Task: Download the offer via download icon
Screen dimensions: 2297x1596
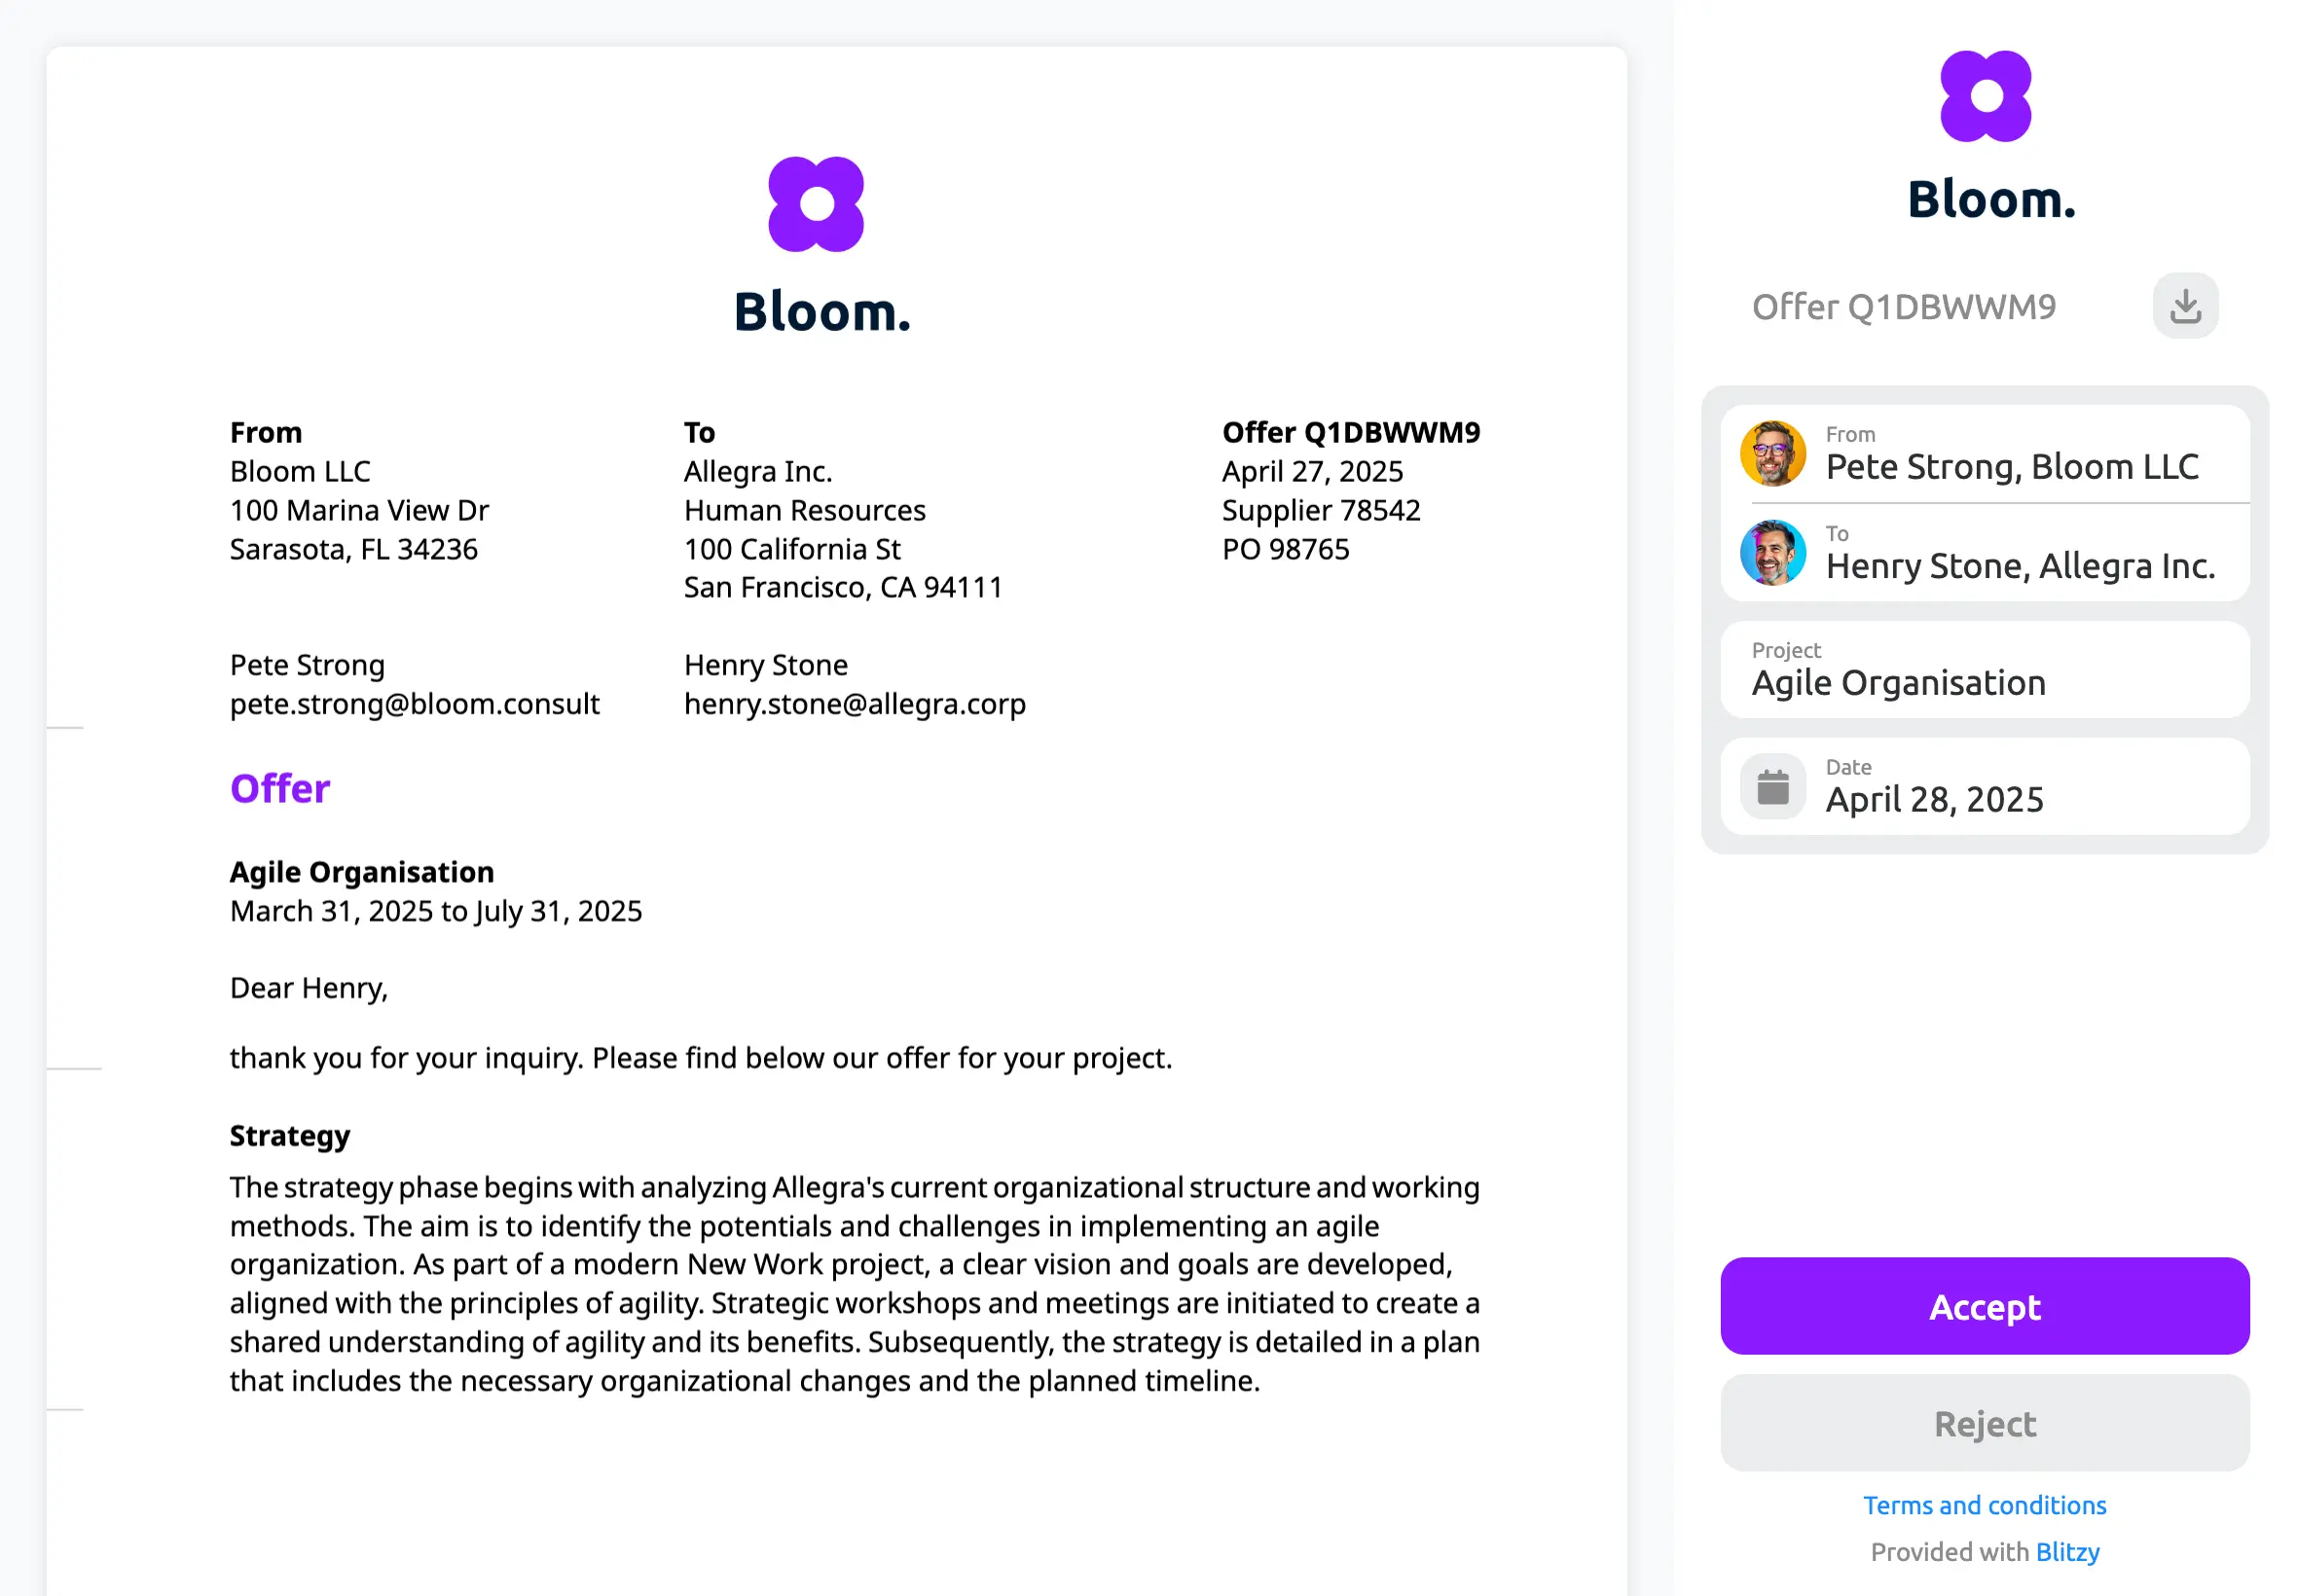Action: point(2185,306)
